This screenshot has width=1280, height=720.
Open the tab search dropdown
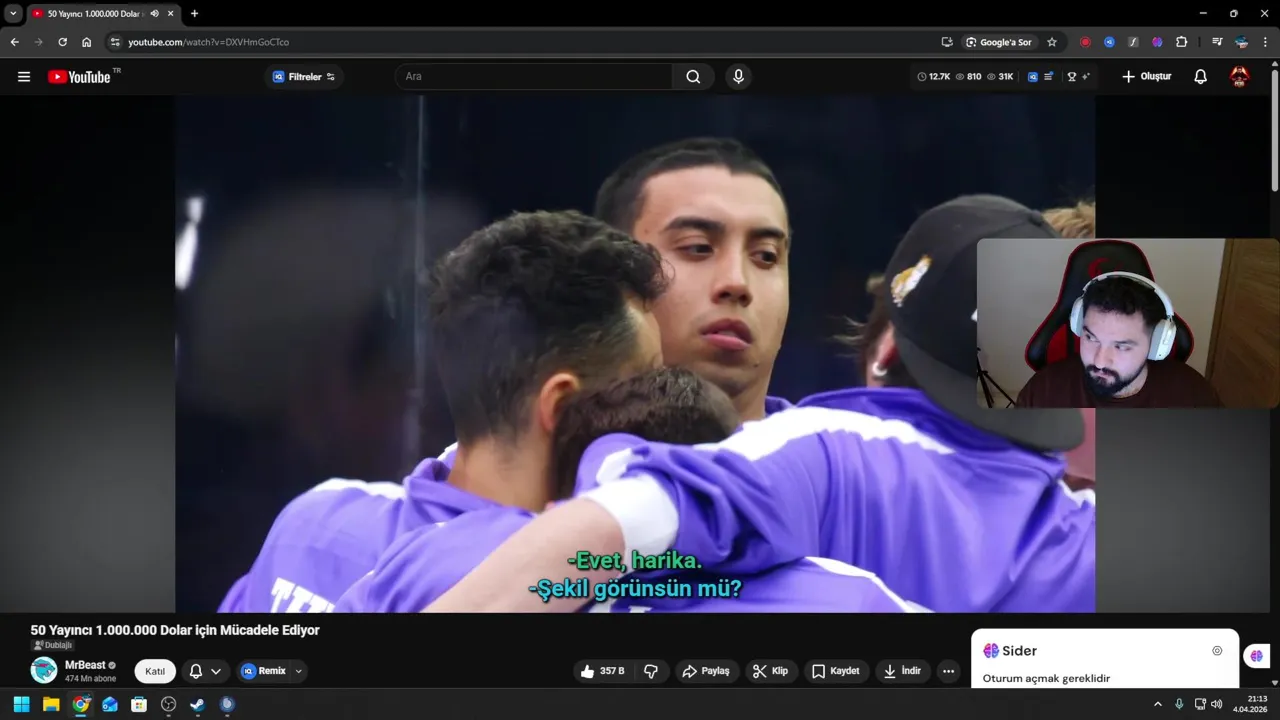tap(13, 13)
